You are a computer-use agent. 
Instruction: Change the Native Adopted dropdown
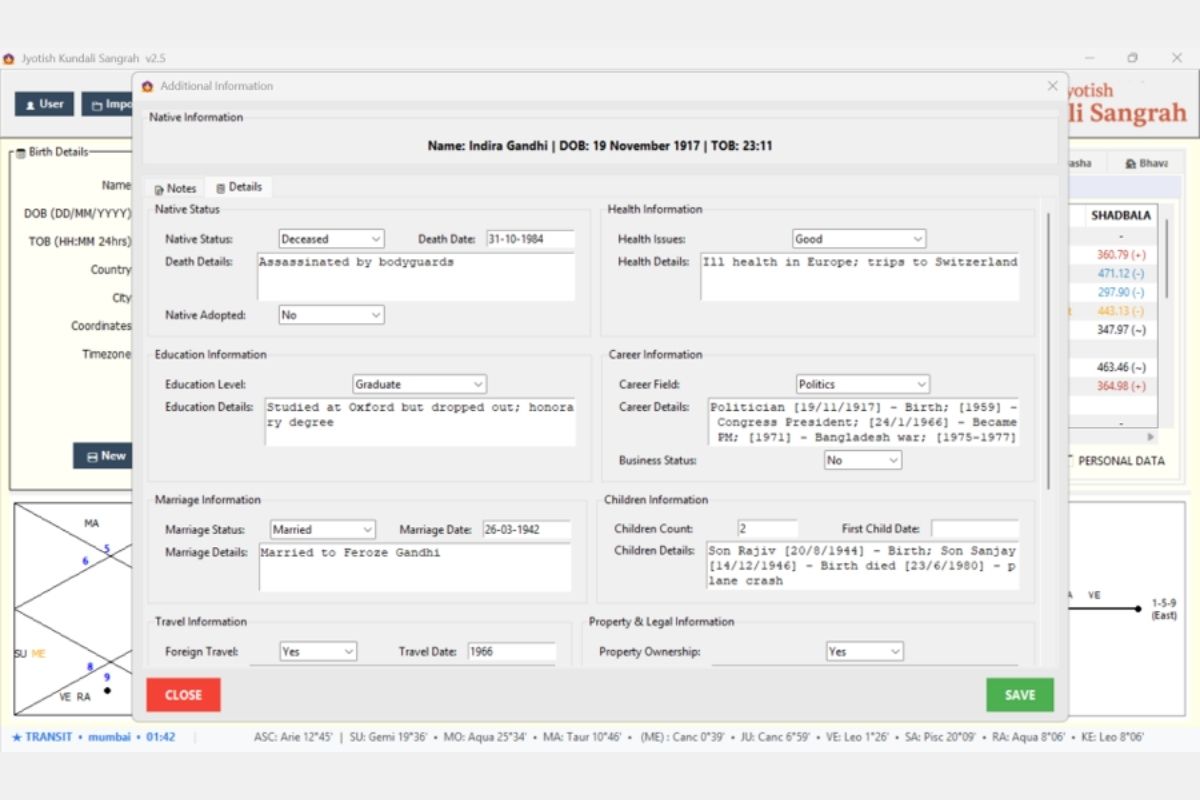tap(331, 314)
